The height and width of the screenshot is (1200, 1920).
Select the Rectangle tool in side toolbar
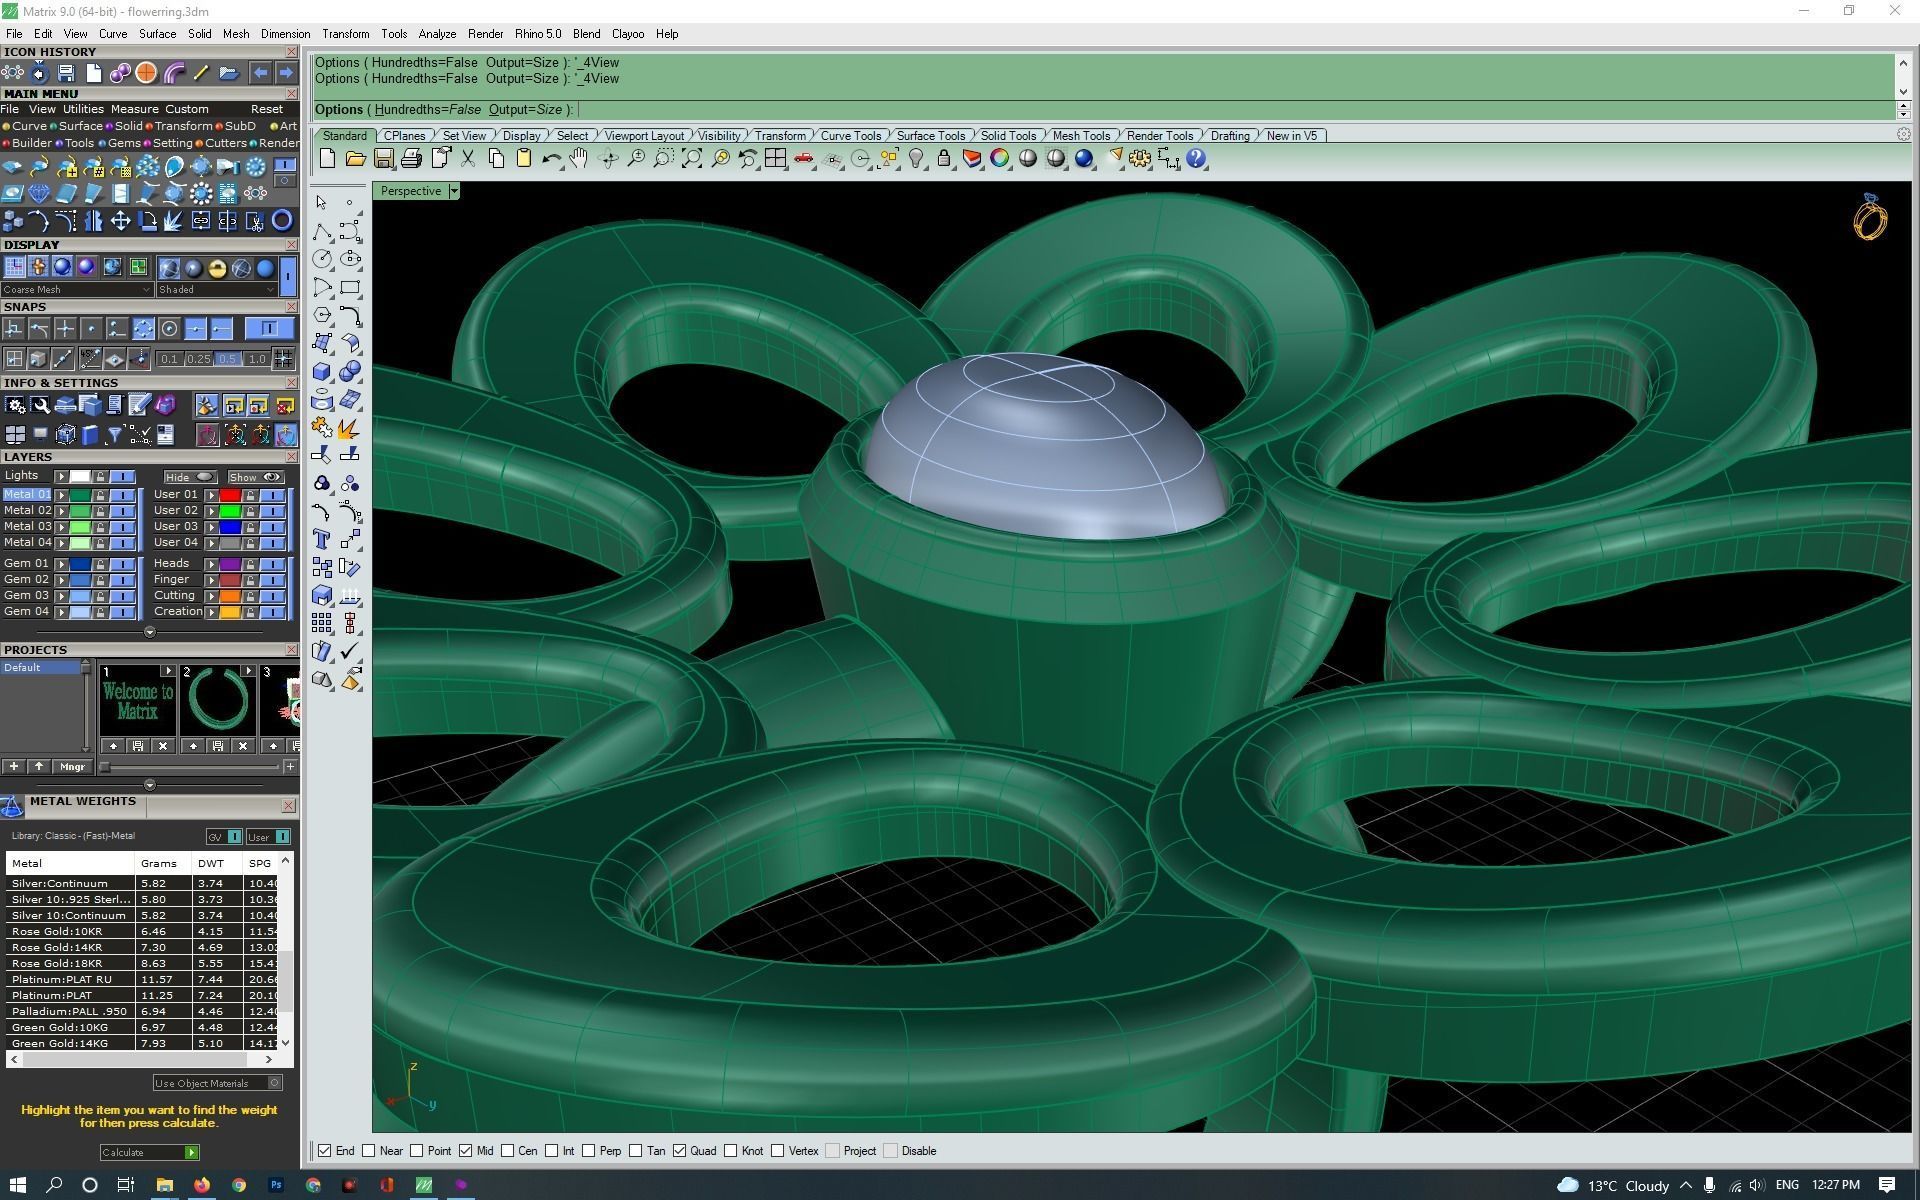click(x=350, y=287)
